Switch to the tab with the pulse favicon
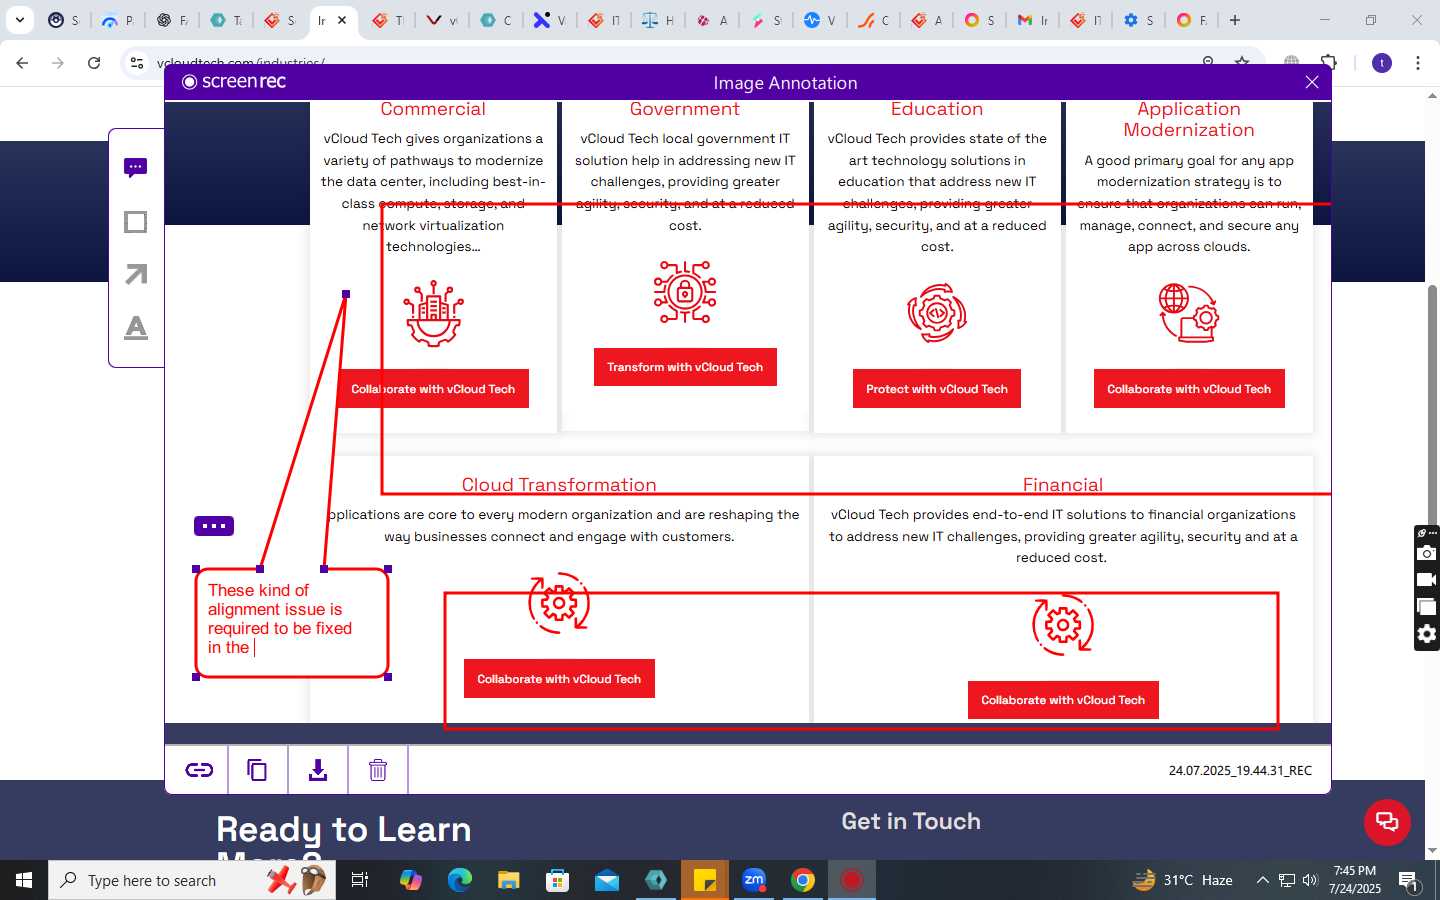Screen dimensions: 1440x900 coord(820,20)
